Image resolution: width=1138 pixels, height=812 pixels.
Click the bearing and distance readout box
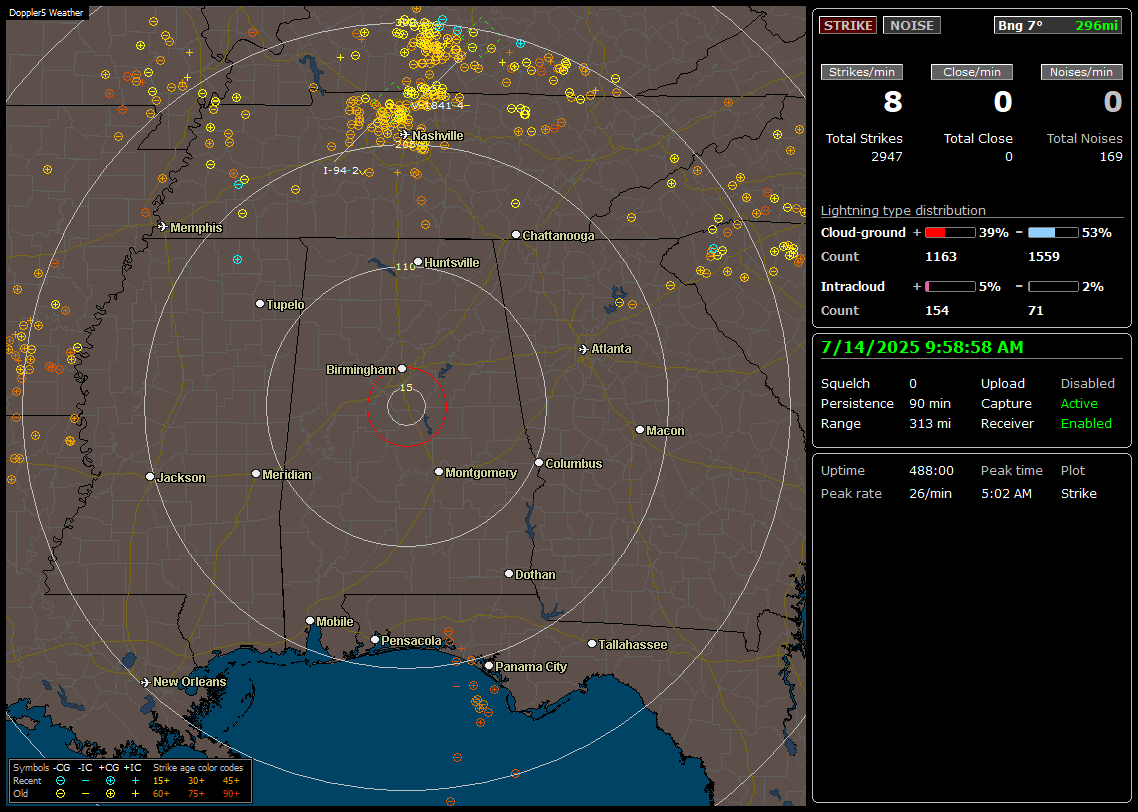1057,25
